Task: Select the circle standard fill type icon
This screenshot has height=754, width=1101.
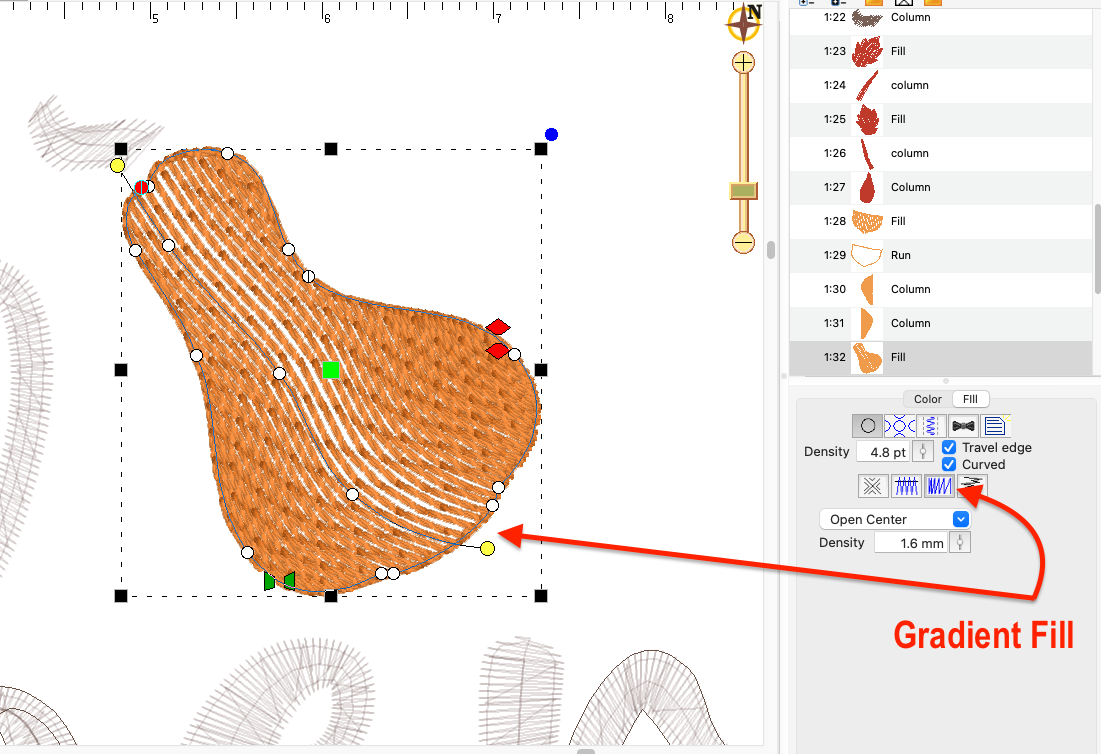Action: (868, 426)
